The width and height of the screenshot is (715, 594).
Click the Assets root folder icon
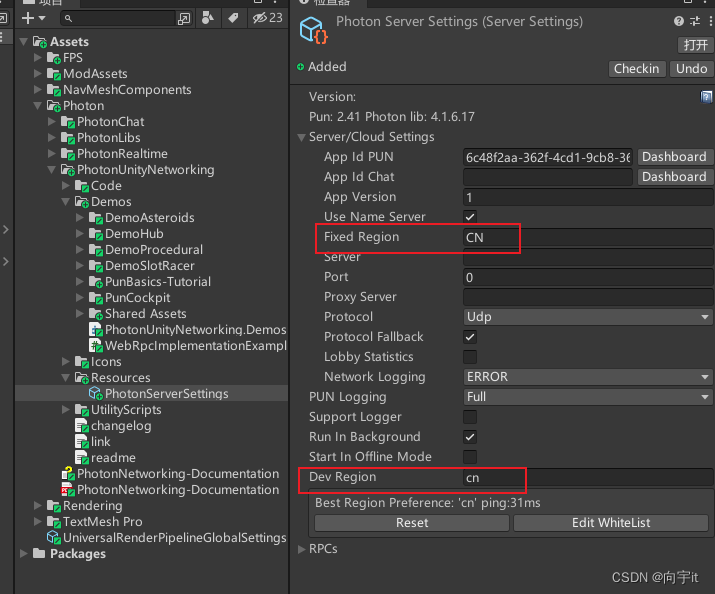click(40, 42)
